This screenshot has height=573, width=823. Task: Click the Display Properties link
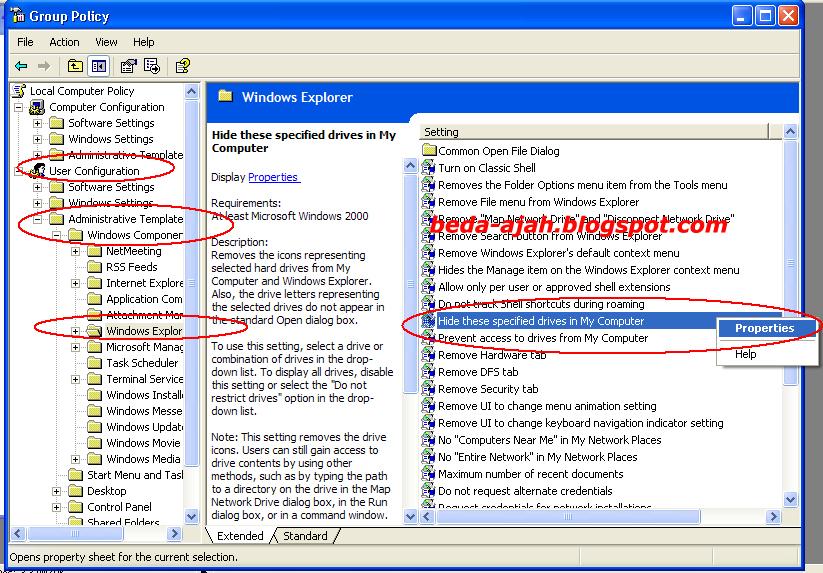[273, 177]
